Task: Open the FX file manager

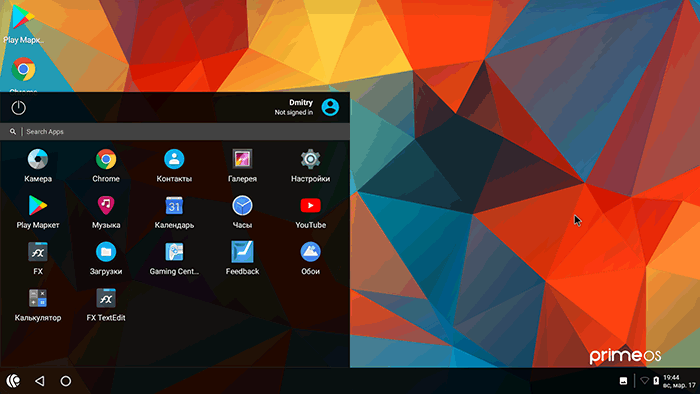Action: pos(38,258)
